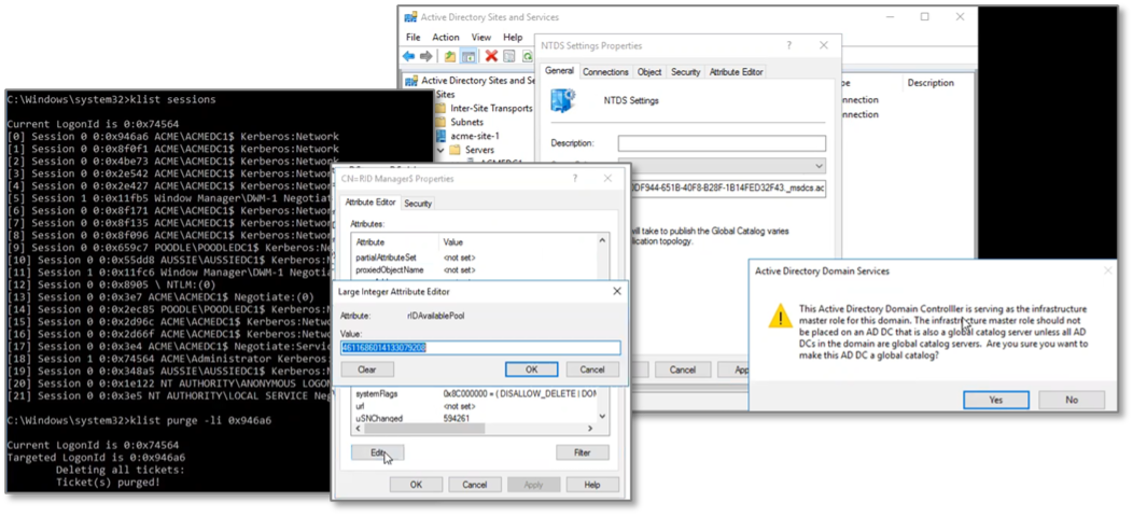
Task: Click the green Refresh toolbar icon
Action: click(528, 56)
